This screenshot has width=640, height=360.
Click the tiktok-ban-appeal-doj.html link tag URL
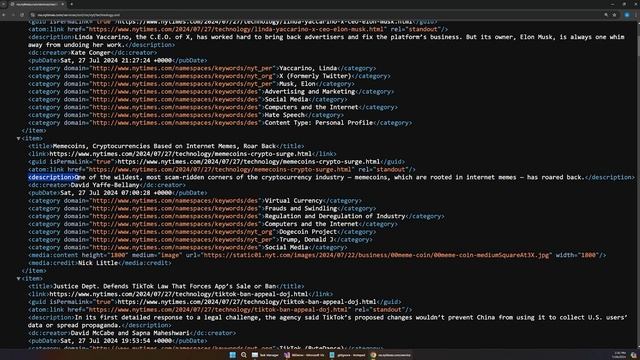point(178,294)
